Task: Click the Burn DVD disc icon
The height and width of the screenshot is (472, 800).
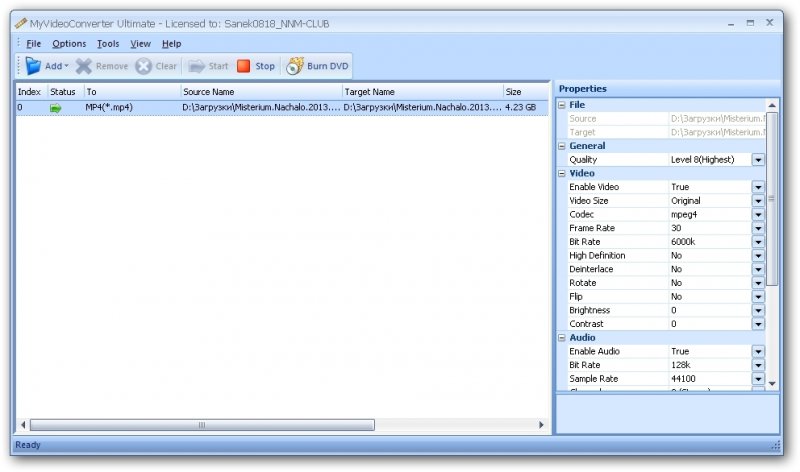Action: 294,66
